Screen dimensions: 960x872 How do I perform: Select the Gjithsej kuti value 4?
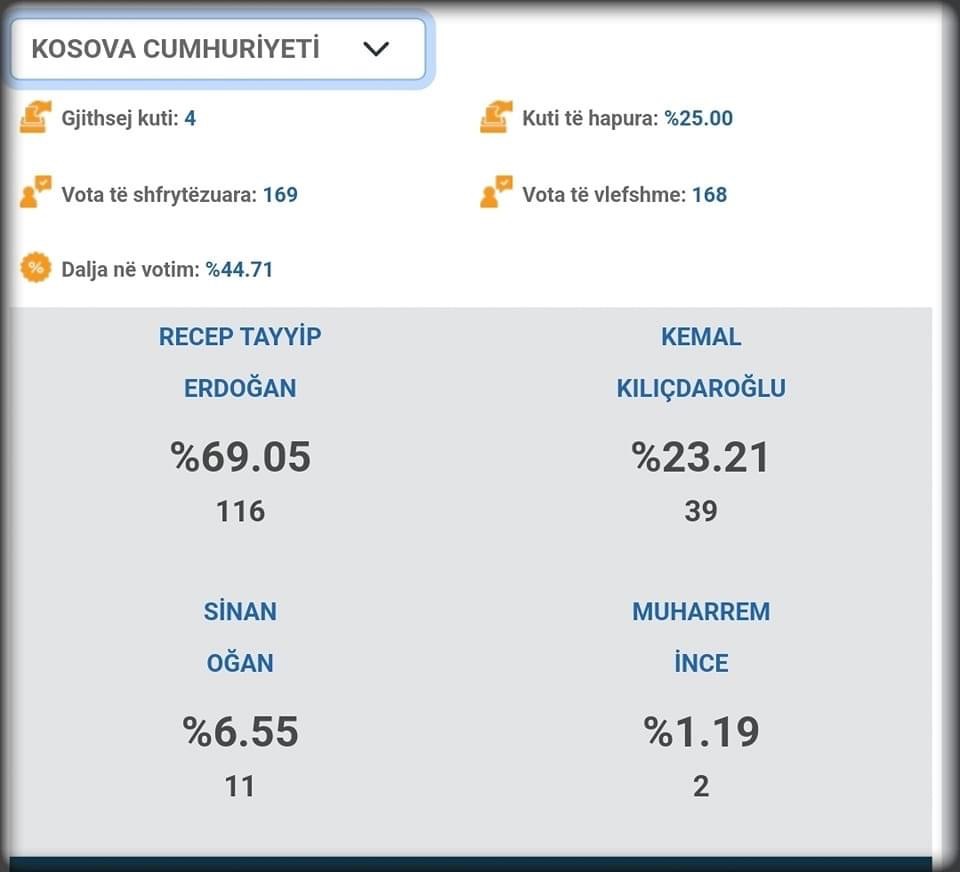(x=190, y=118)
